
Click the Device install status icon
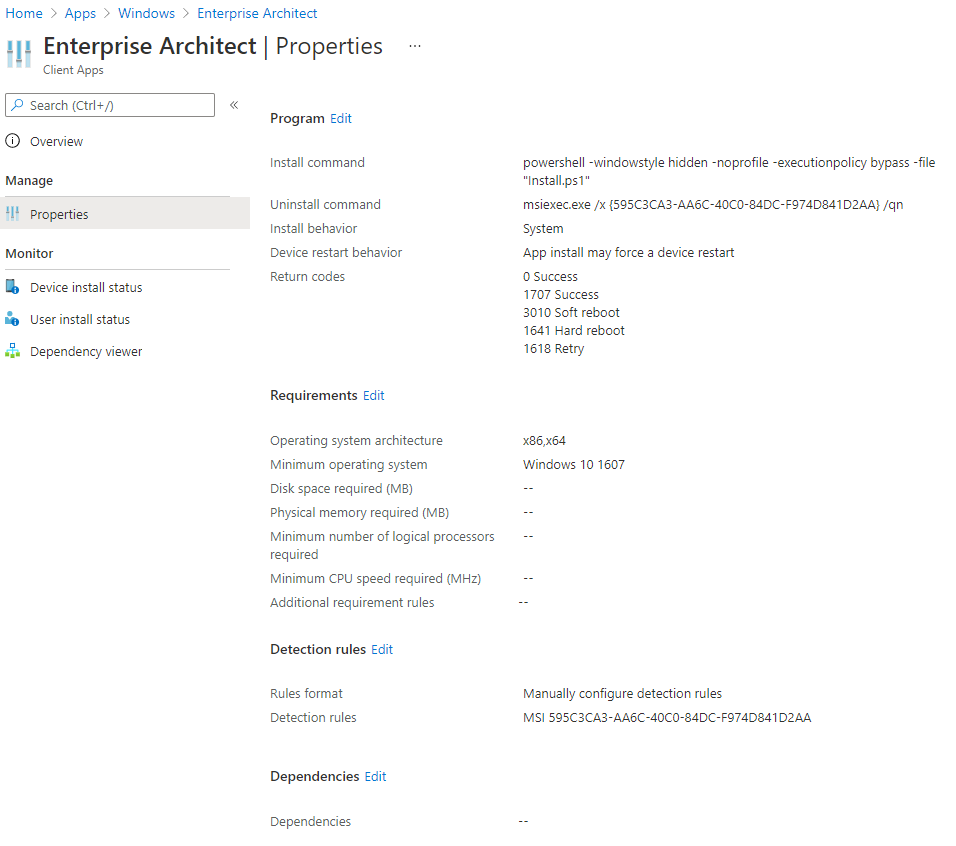(x=13, y=287)
